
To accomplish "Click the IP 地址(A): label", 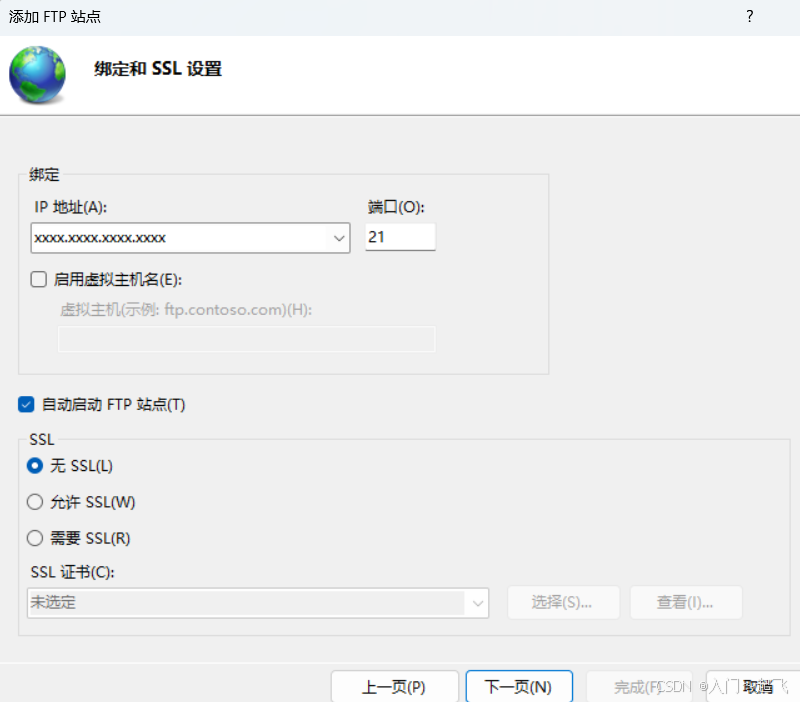I will tap(70, 207).
